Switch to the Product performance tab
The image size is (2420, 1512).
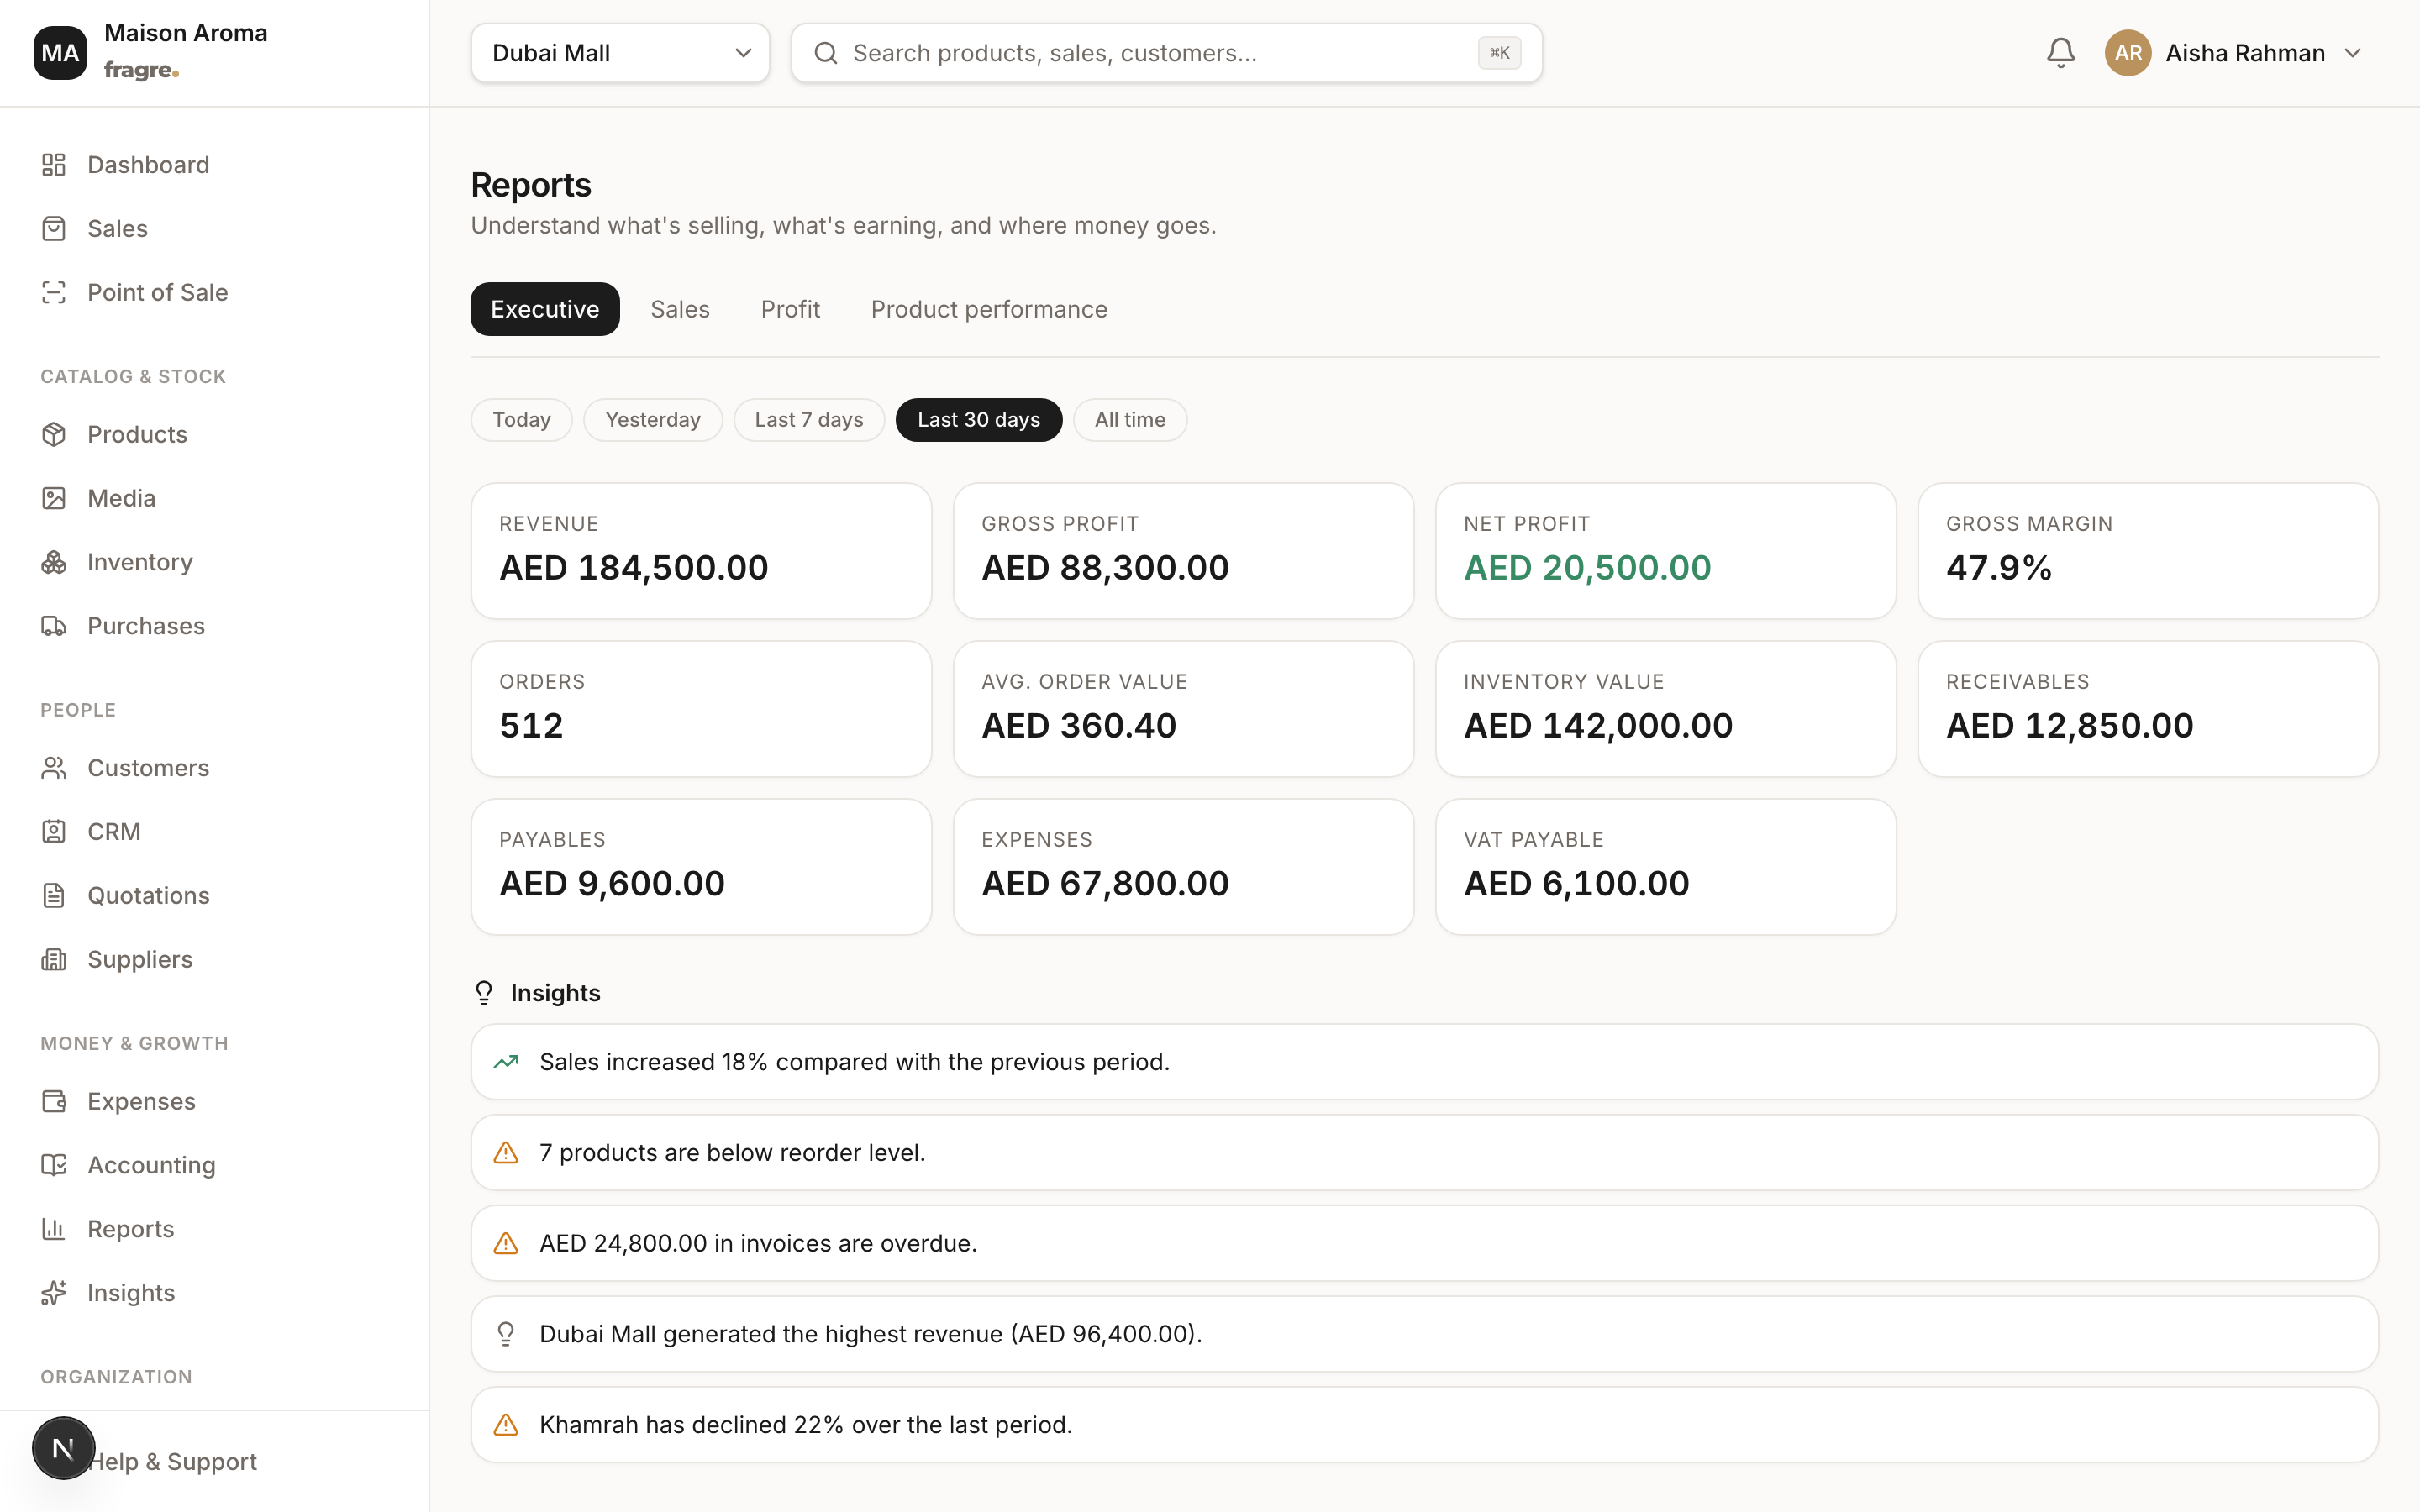pyautogui.click(x=989, y=309)
